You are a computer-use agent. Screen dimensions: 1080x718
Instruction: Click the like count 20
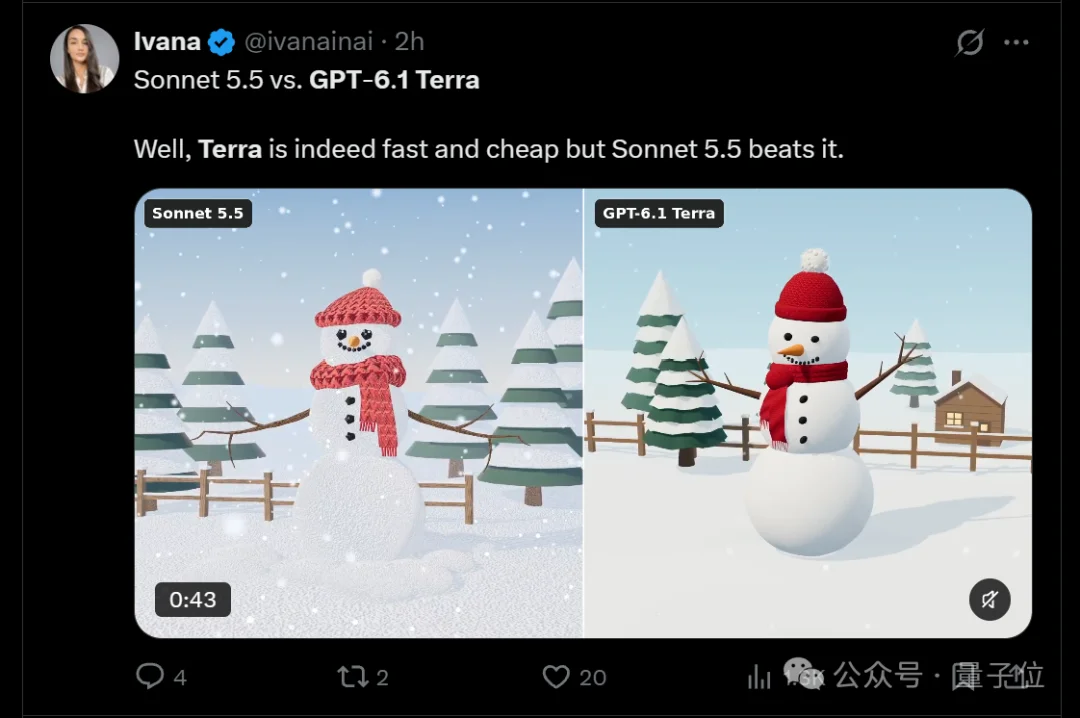(592, 677)
